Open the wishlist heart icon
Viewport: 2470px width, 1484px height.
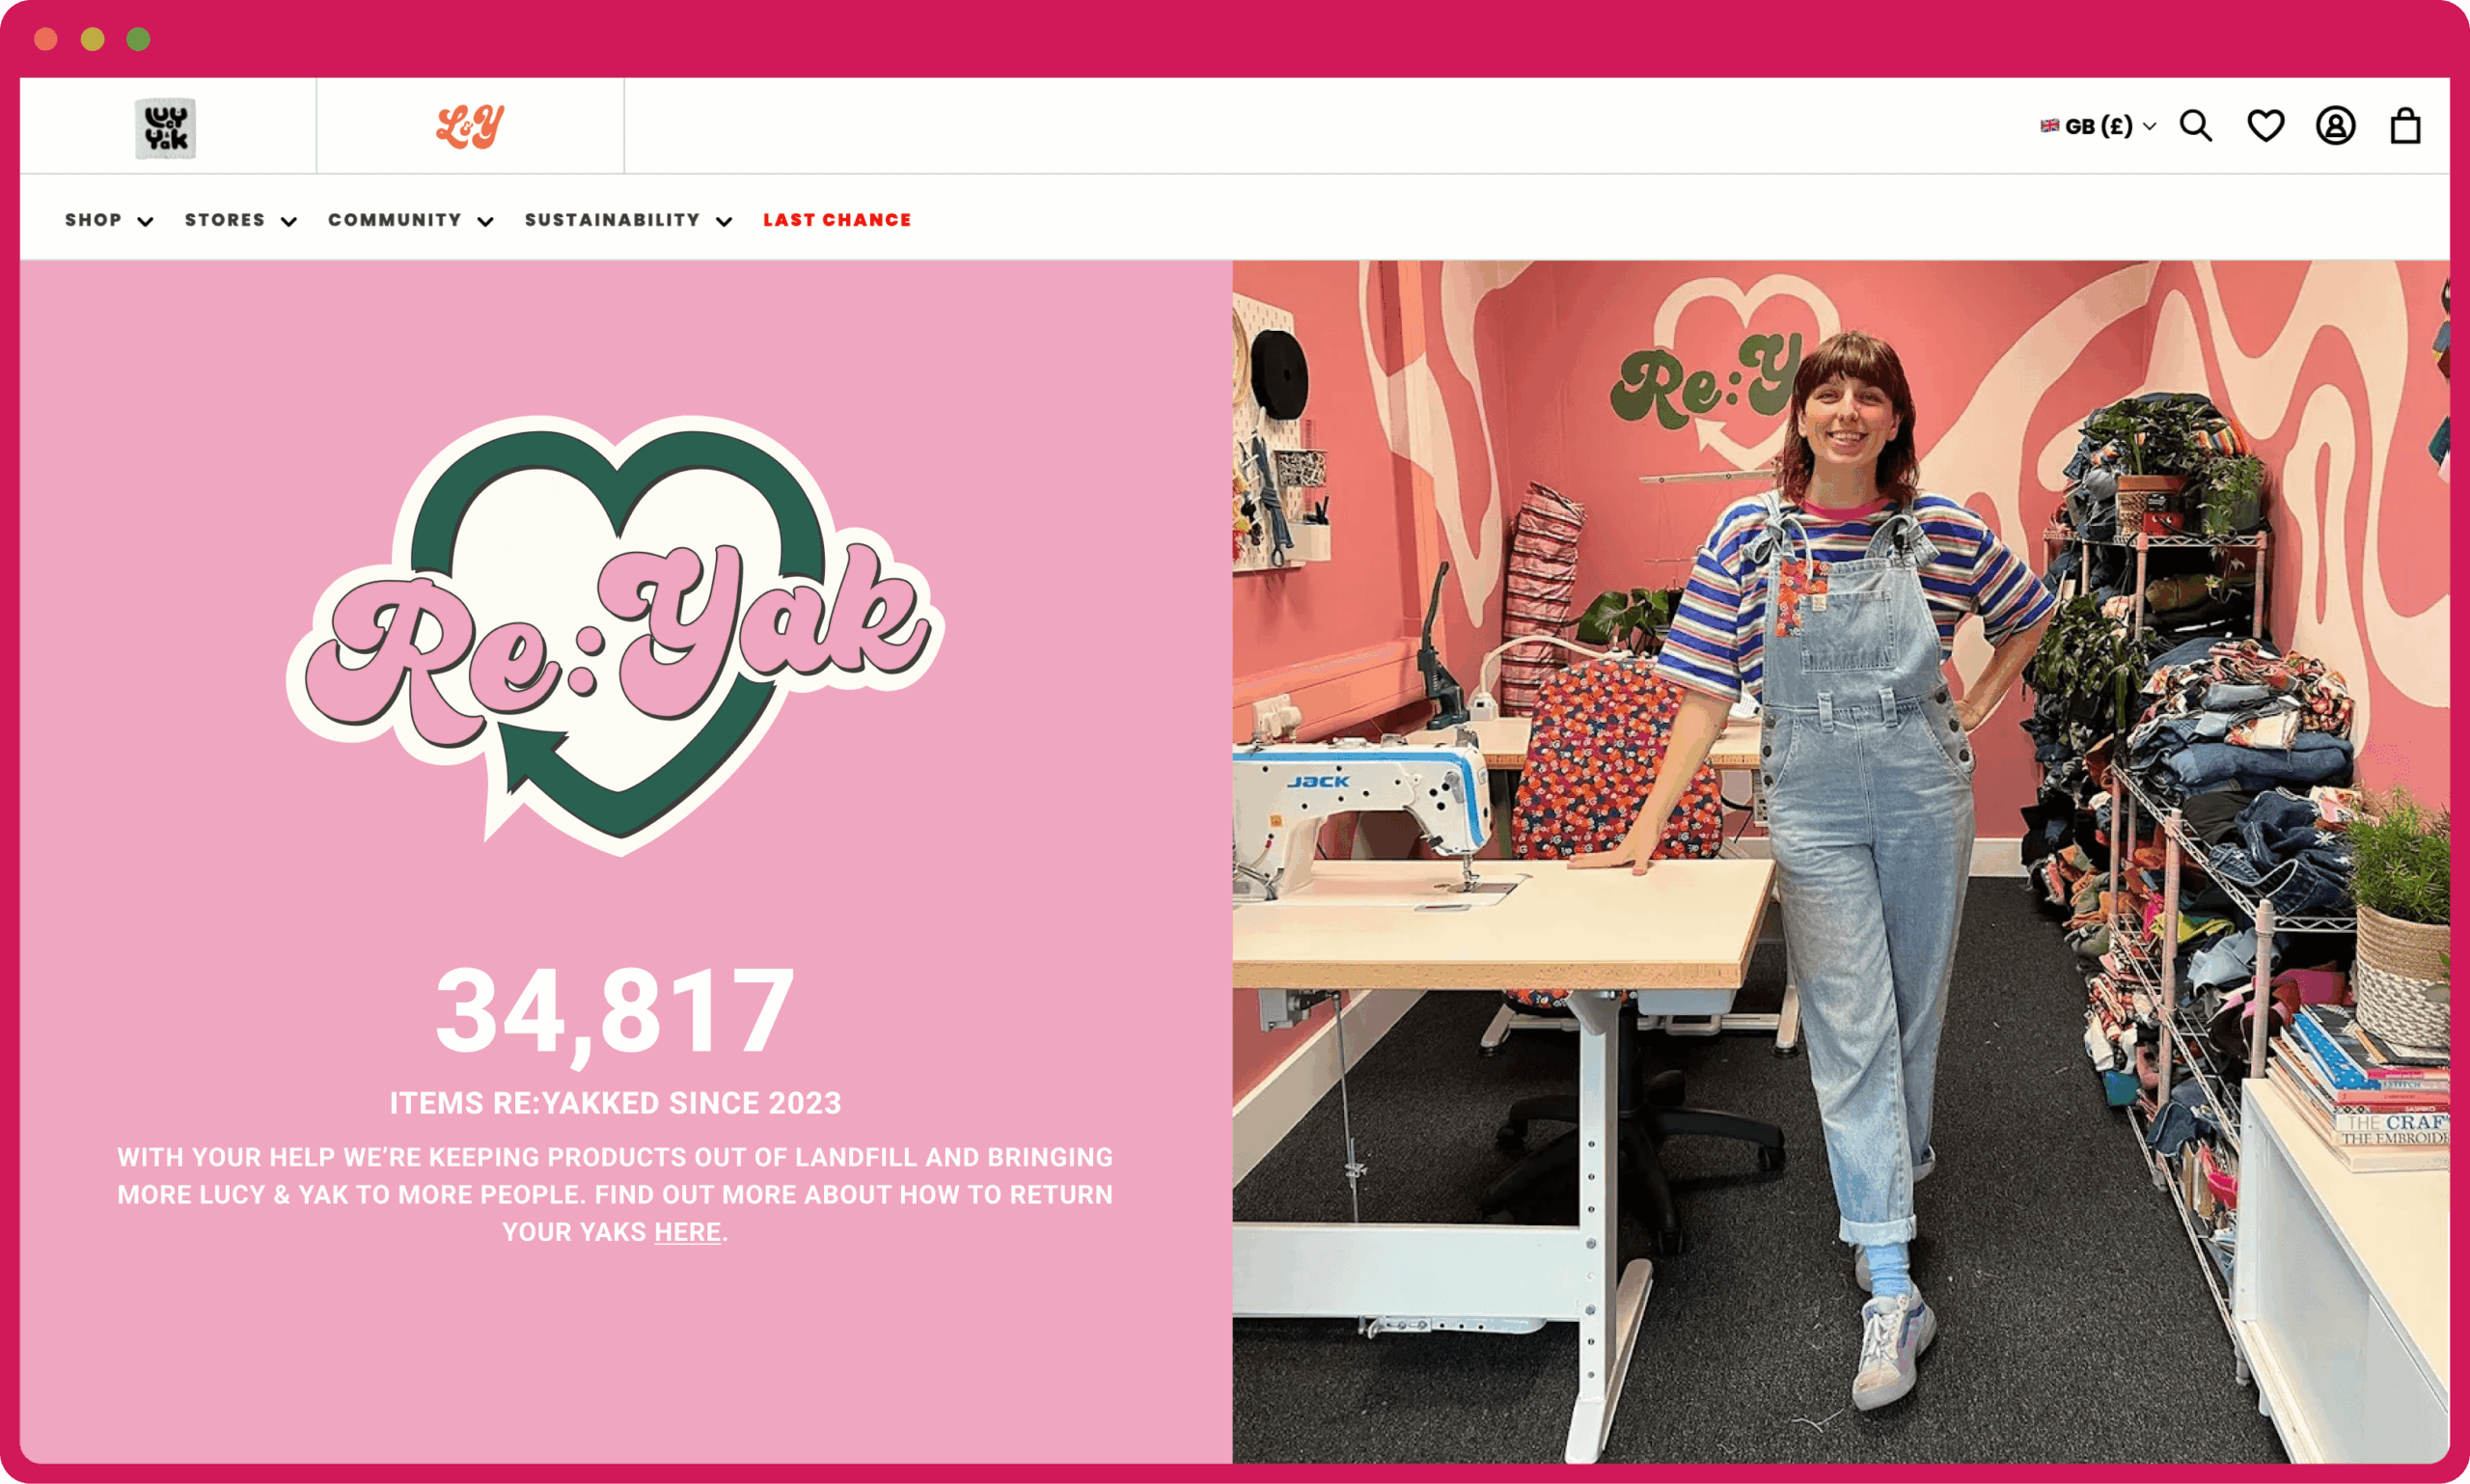pos(2265,126)
